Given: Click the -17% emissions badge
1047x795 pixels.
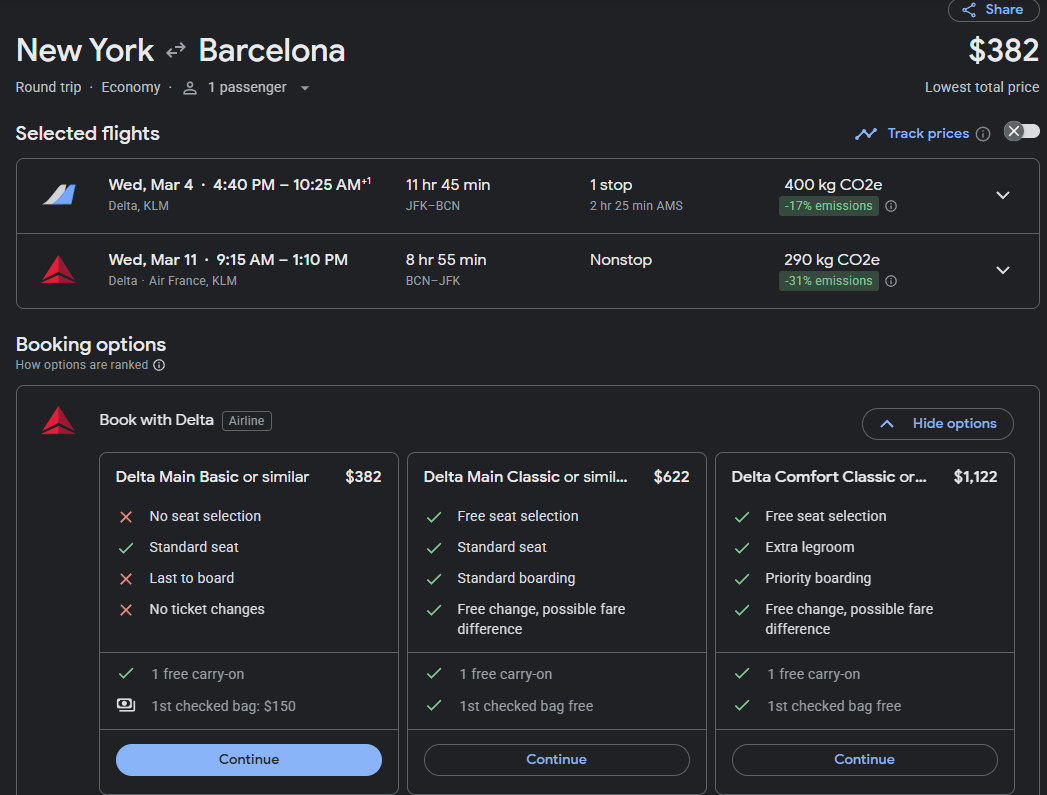Looking at the screenshot, I should 829,206.
